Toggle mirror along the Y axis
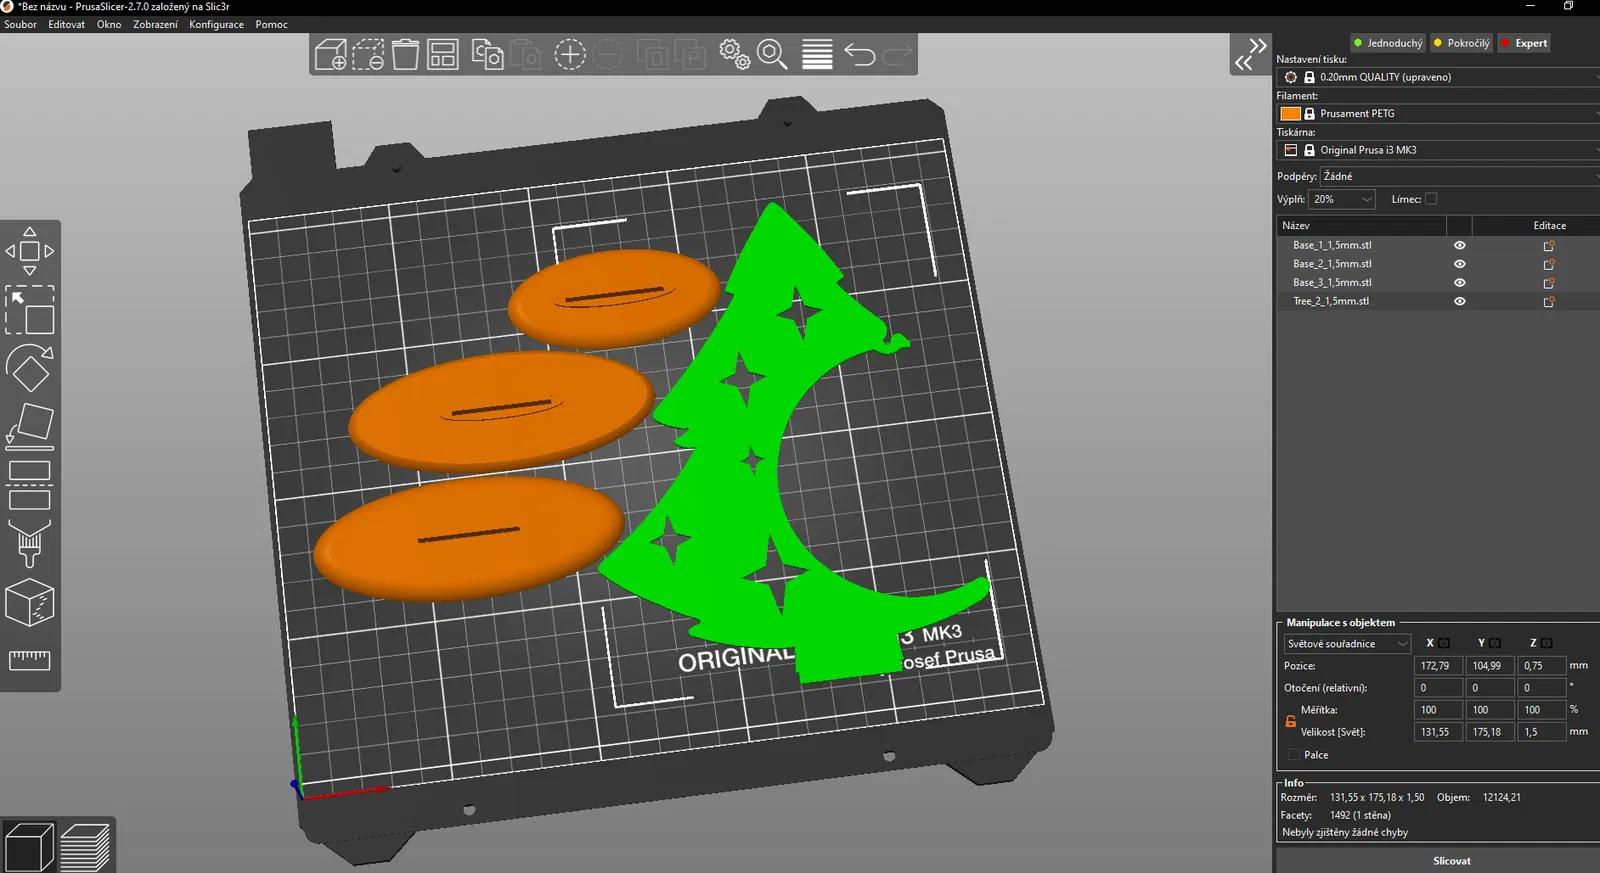 (x=1495, y=643)
